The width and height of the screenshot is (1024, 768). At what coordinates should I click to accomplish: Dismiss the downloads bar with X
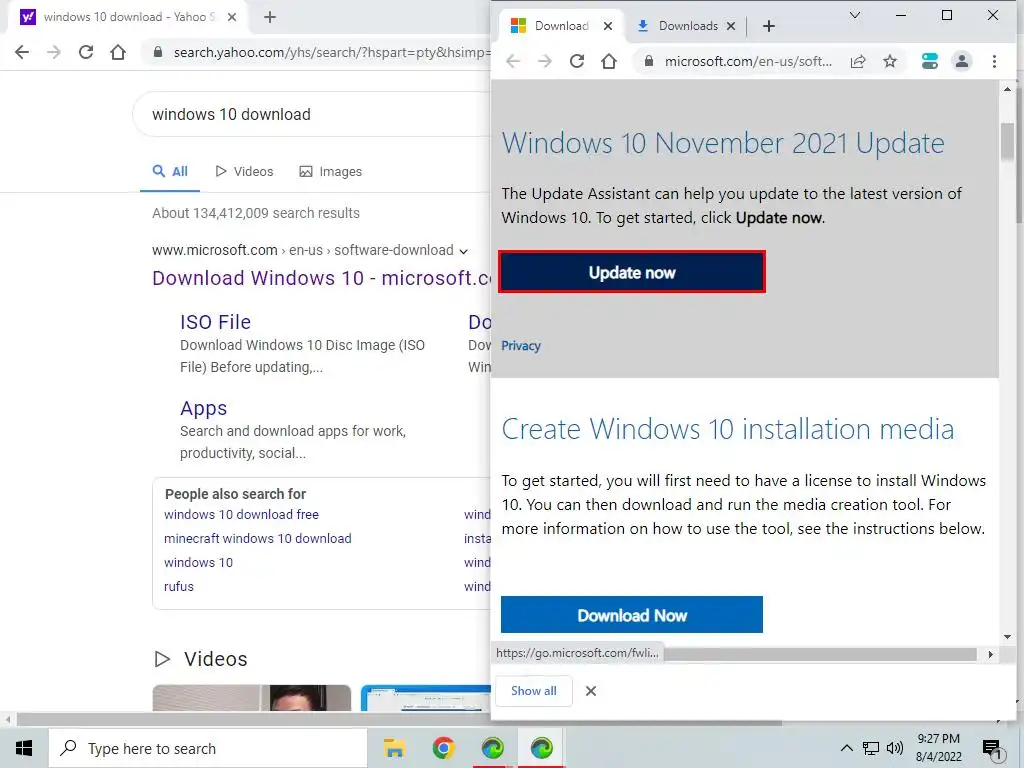[x=591, y=691]
